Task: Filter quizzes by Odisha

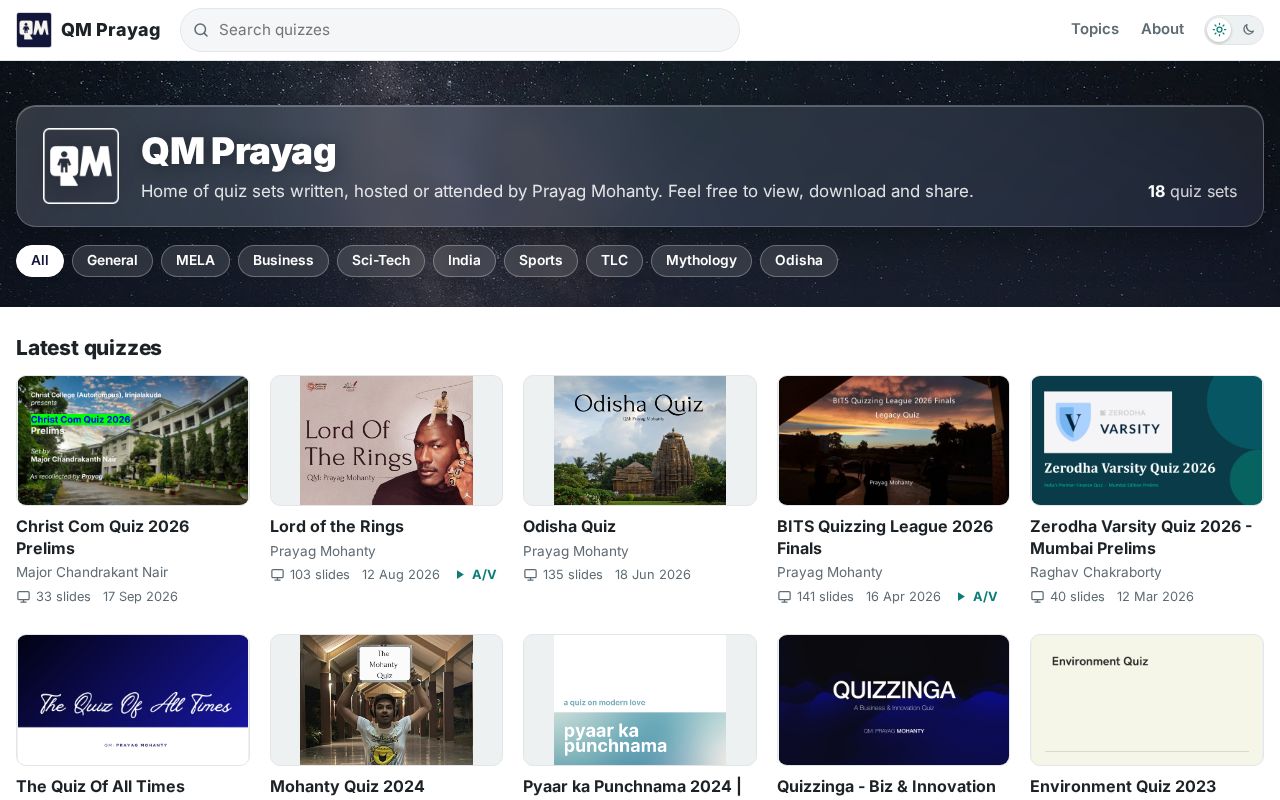Action: [799, 261]
